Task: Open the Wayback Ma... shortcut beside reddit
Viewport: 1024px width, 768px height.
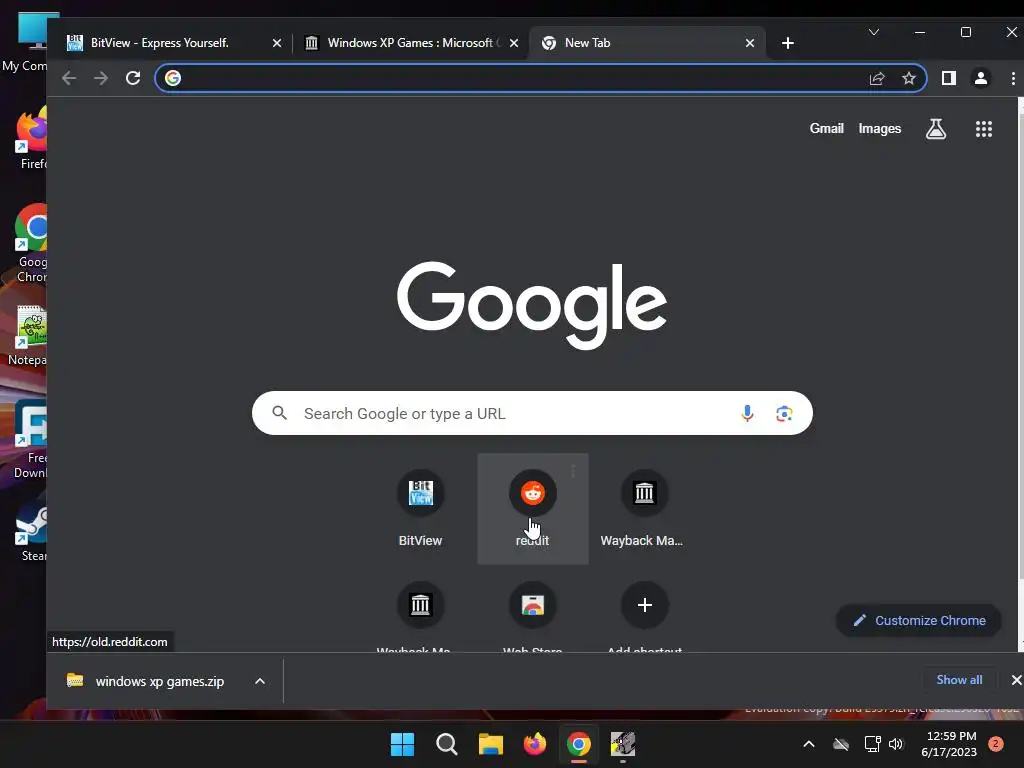Action: tap(644, 509)
